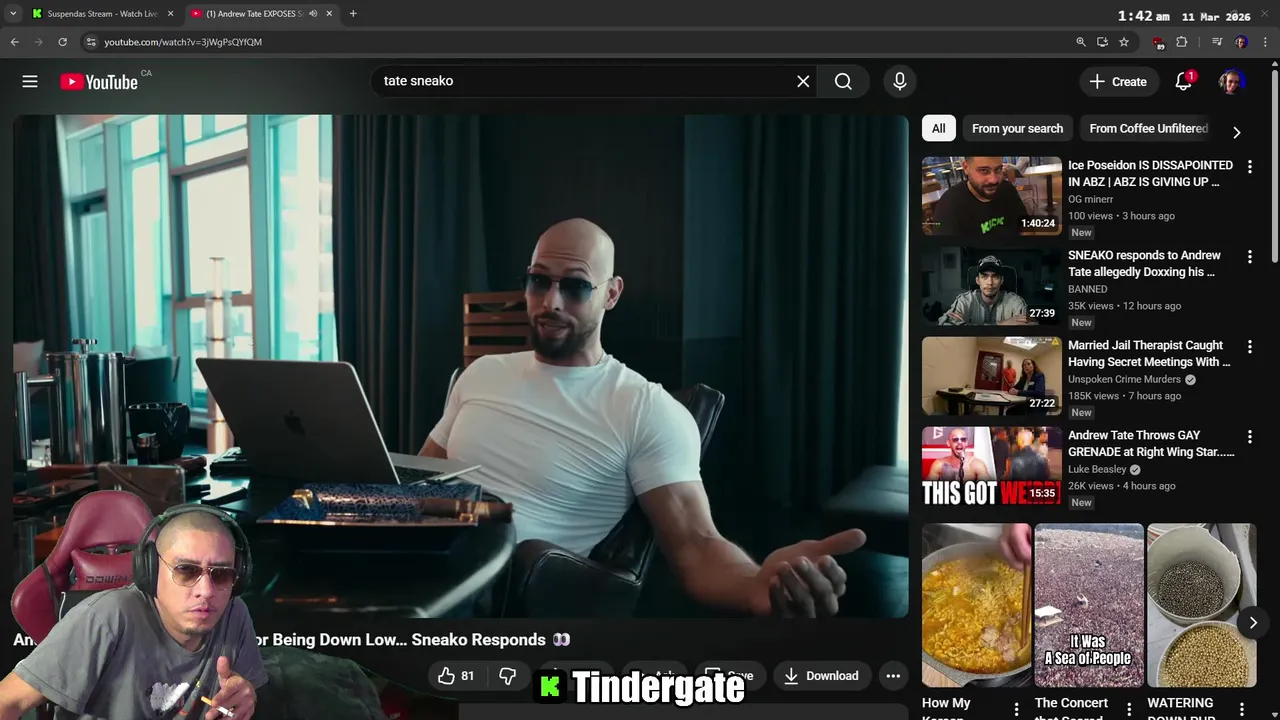The height and width of the screenshot is (720, 1280).
Task: Open the browser zoom magnifier icon
Action: tap(1081, 42)
